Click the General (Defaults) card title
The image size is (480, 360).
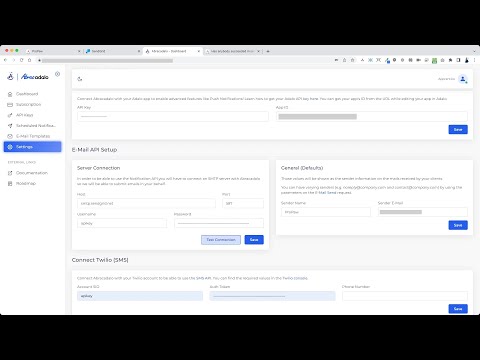pos(302,168)
